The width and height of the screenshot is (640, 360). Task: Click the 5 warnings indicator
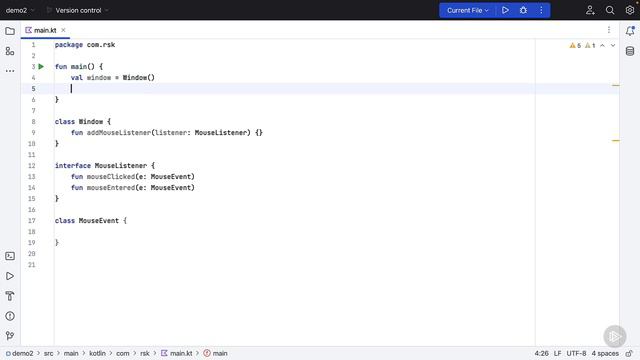575,46
